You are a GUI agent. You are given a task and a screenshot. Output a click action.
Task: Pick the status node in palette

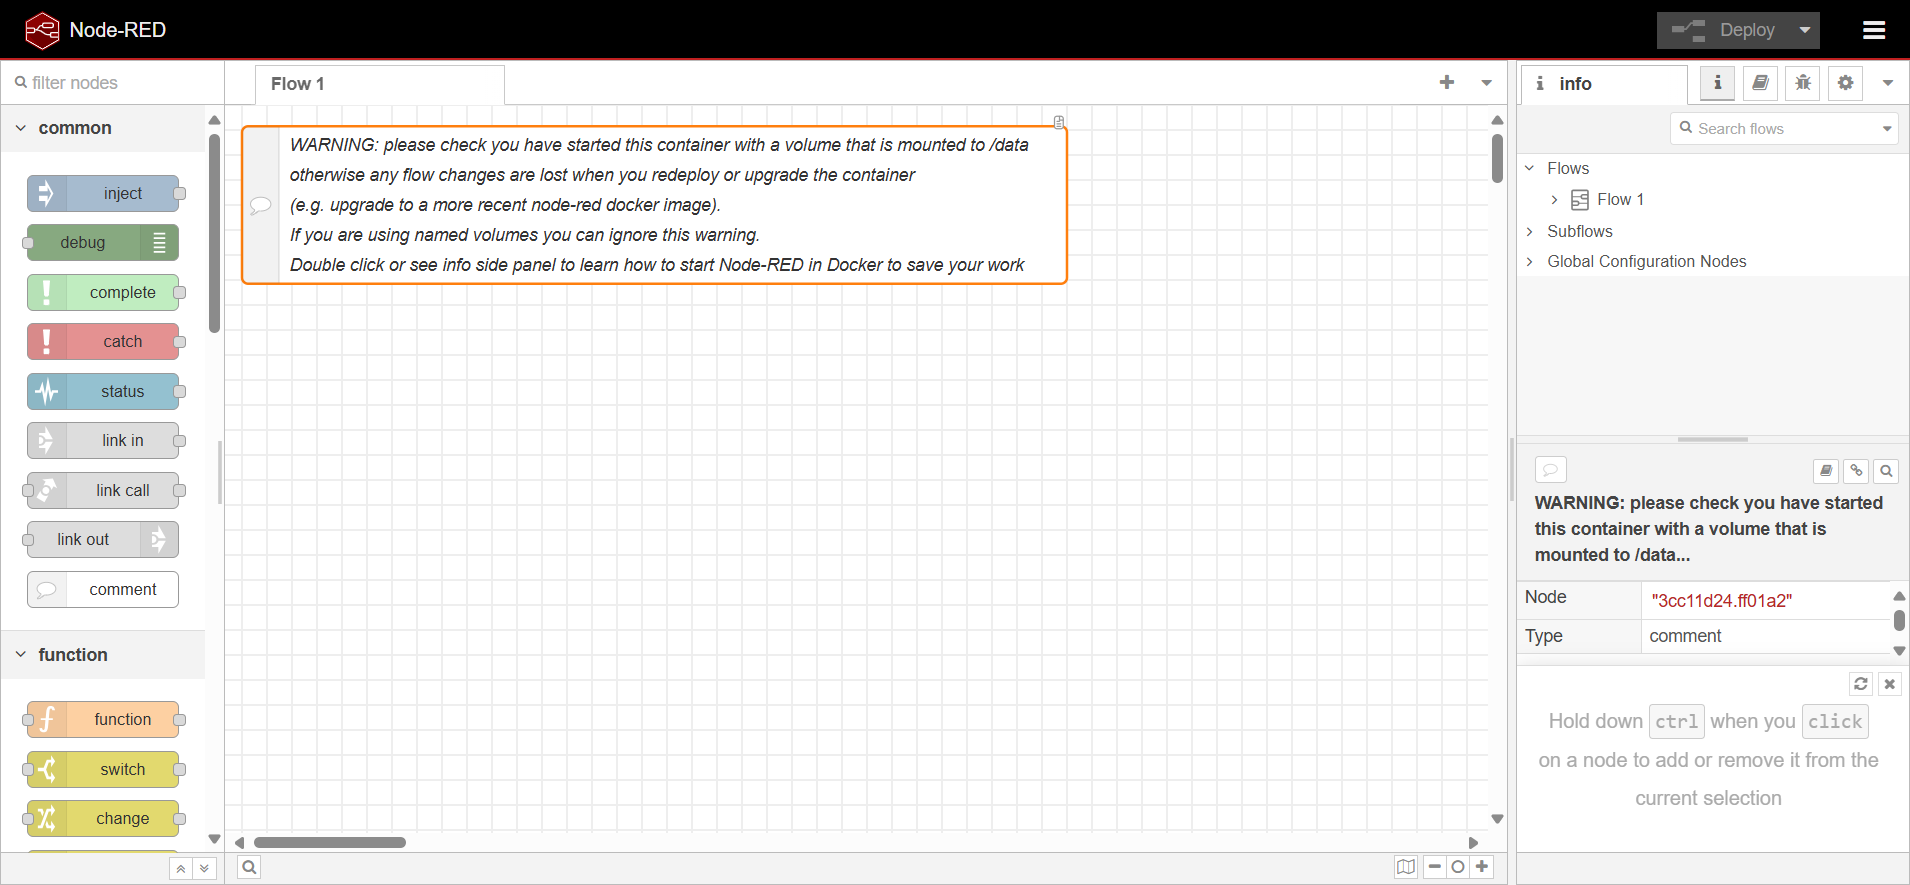[x=103, y=392]
